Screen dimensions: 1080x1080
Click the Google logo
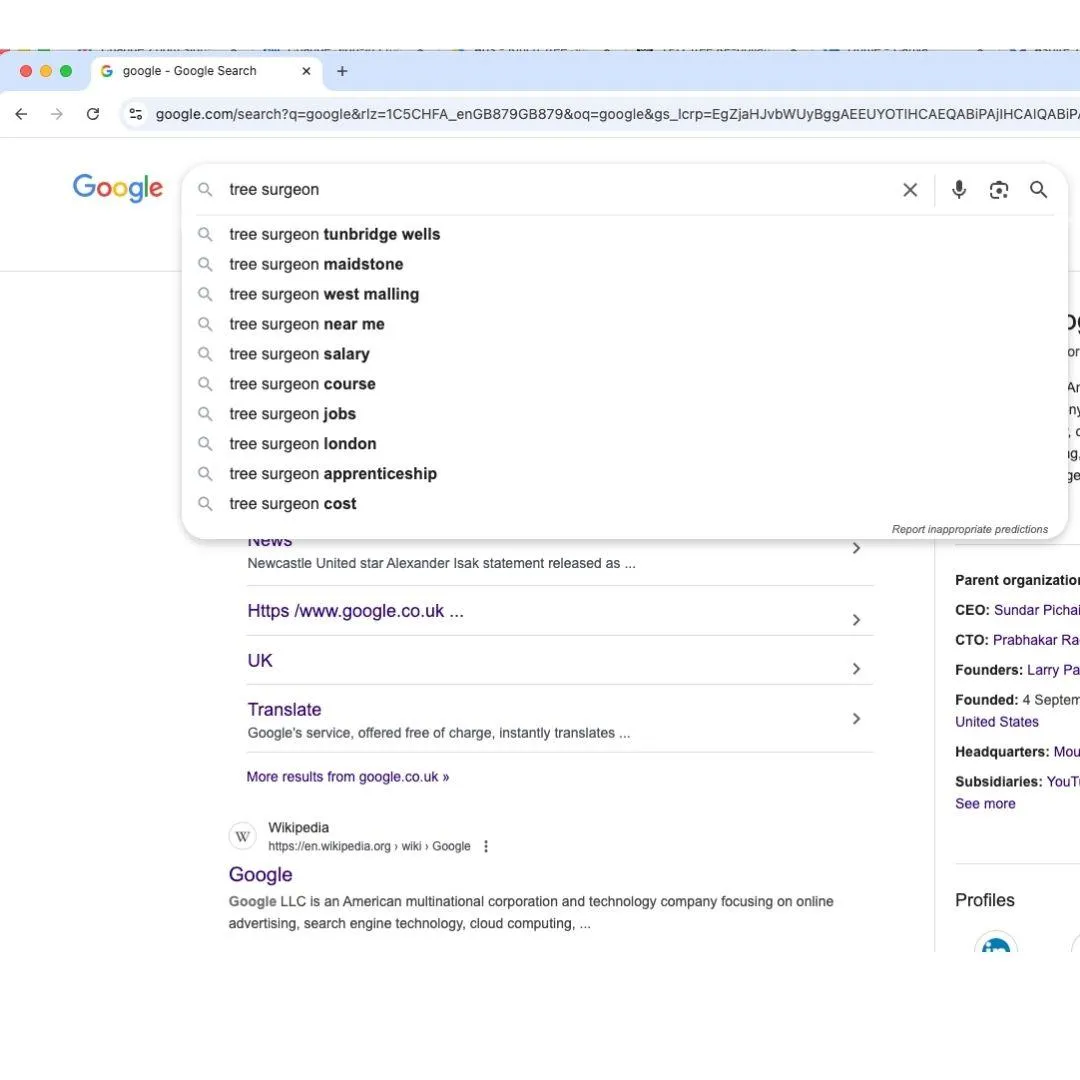pos(118,187)
